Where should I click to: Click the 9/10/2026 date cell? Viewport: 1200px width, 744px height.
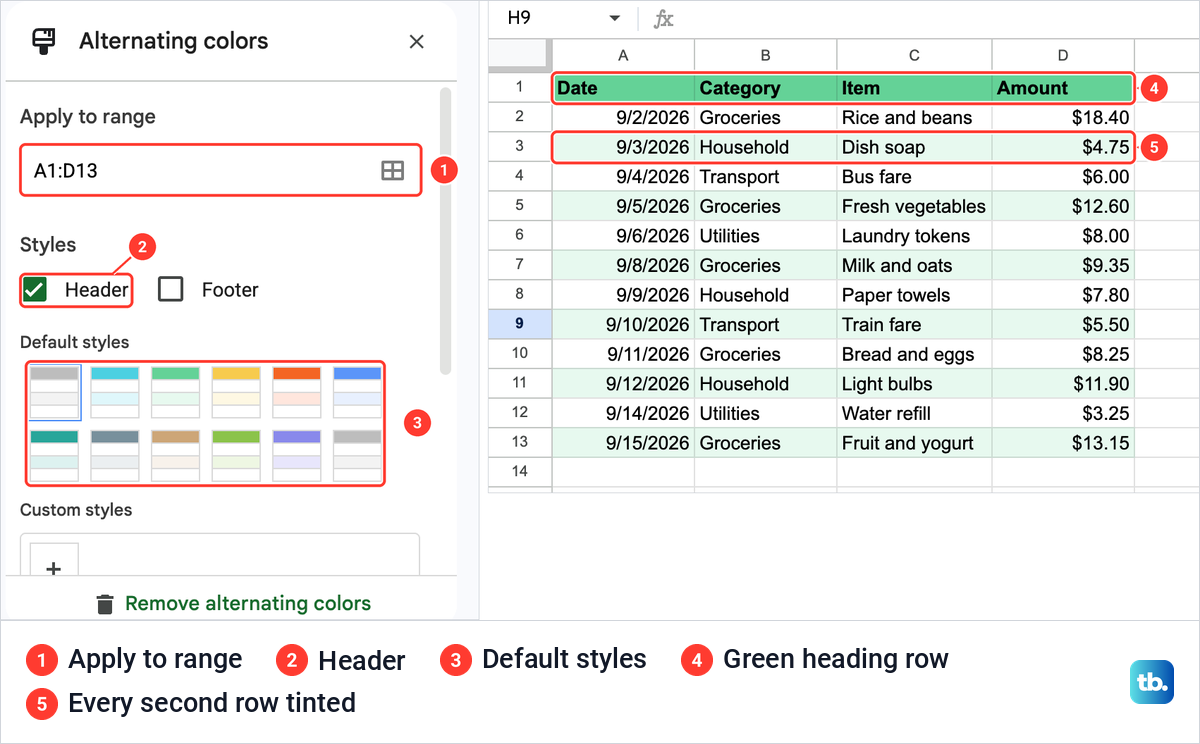pos(623,324)
